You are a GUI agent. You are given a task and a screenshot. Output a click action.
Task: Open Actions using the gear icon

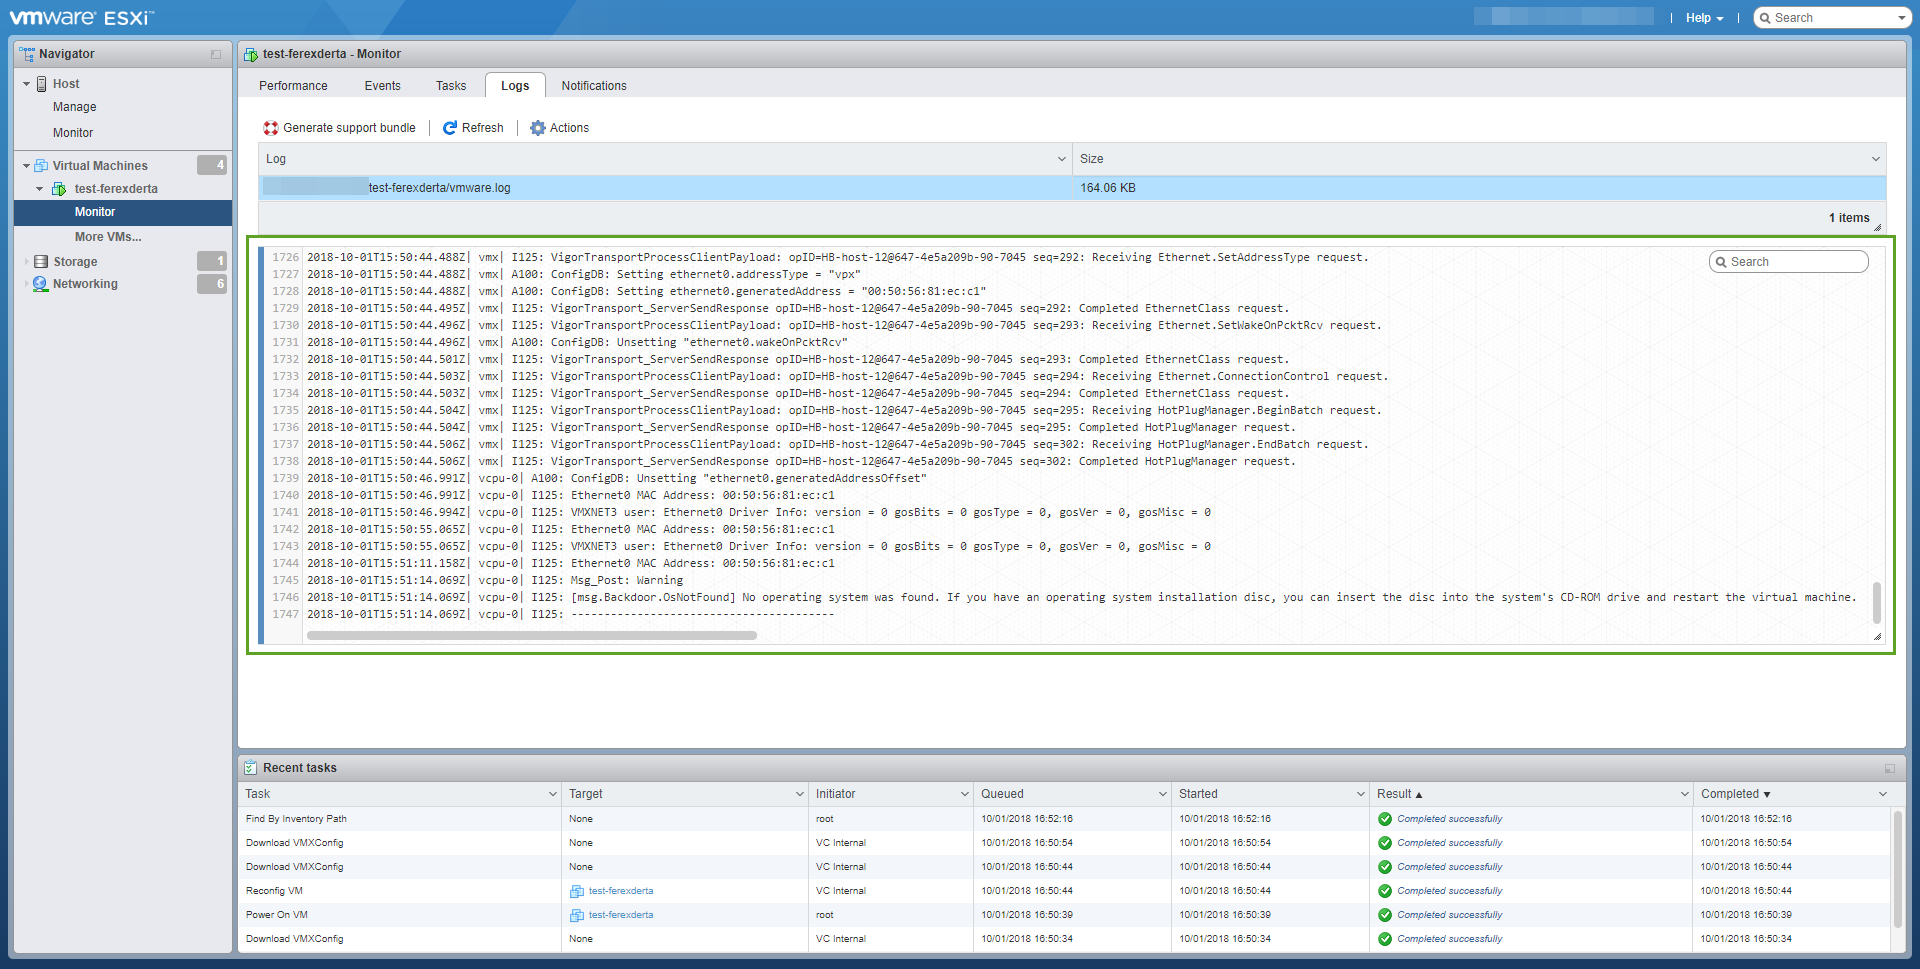pos(538,127)
